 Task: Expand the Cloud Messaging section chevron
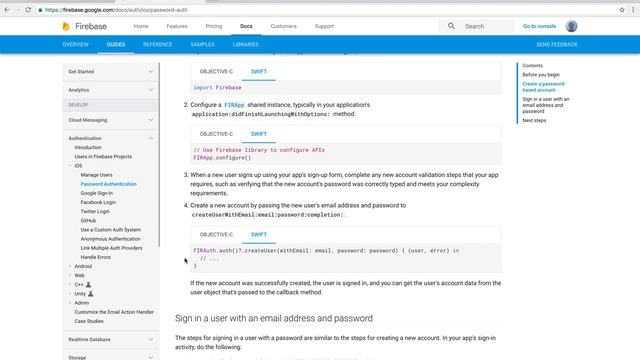click(151, 120)
